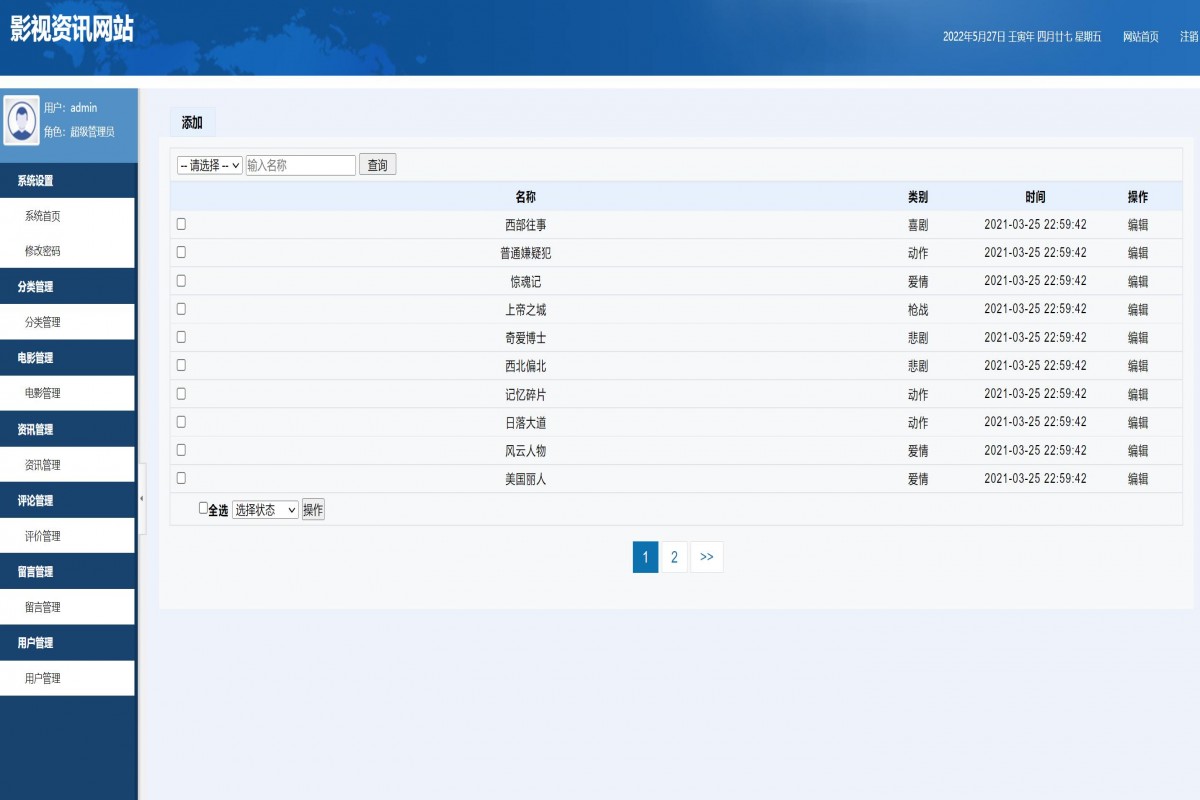This screenshot has height=800, width=1200.
Task: Tick the checkbox for 西部往事
Action: 181,224
